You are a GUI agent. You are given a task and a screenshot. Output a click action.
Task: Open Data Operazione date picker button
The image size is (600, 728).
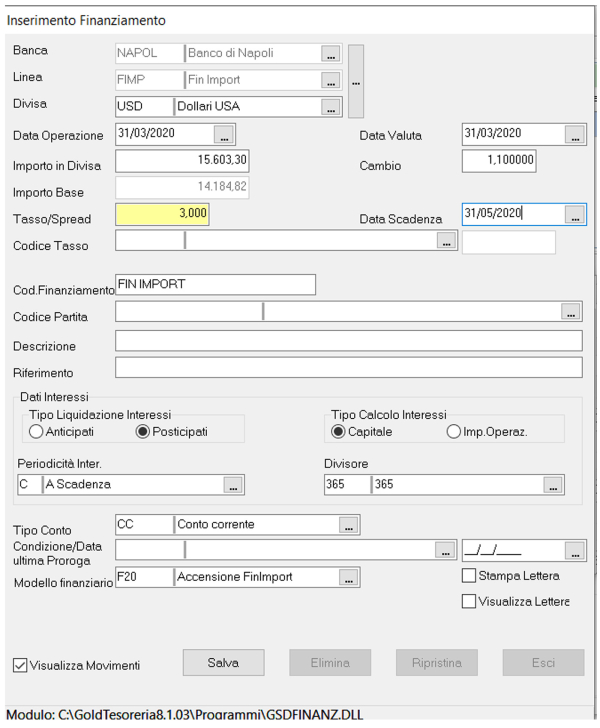pos(223,133)
